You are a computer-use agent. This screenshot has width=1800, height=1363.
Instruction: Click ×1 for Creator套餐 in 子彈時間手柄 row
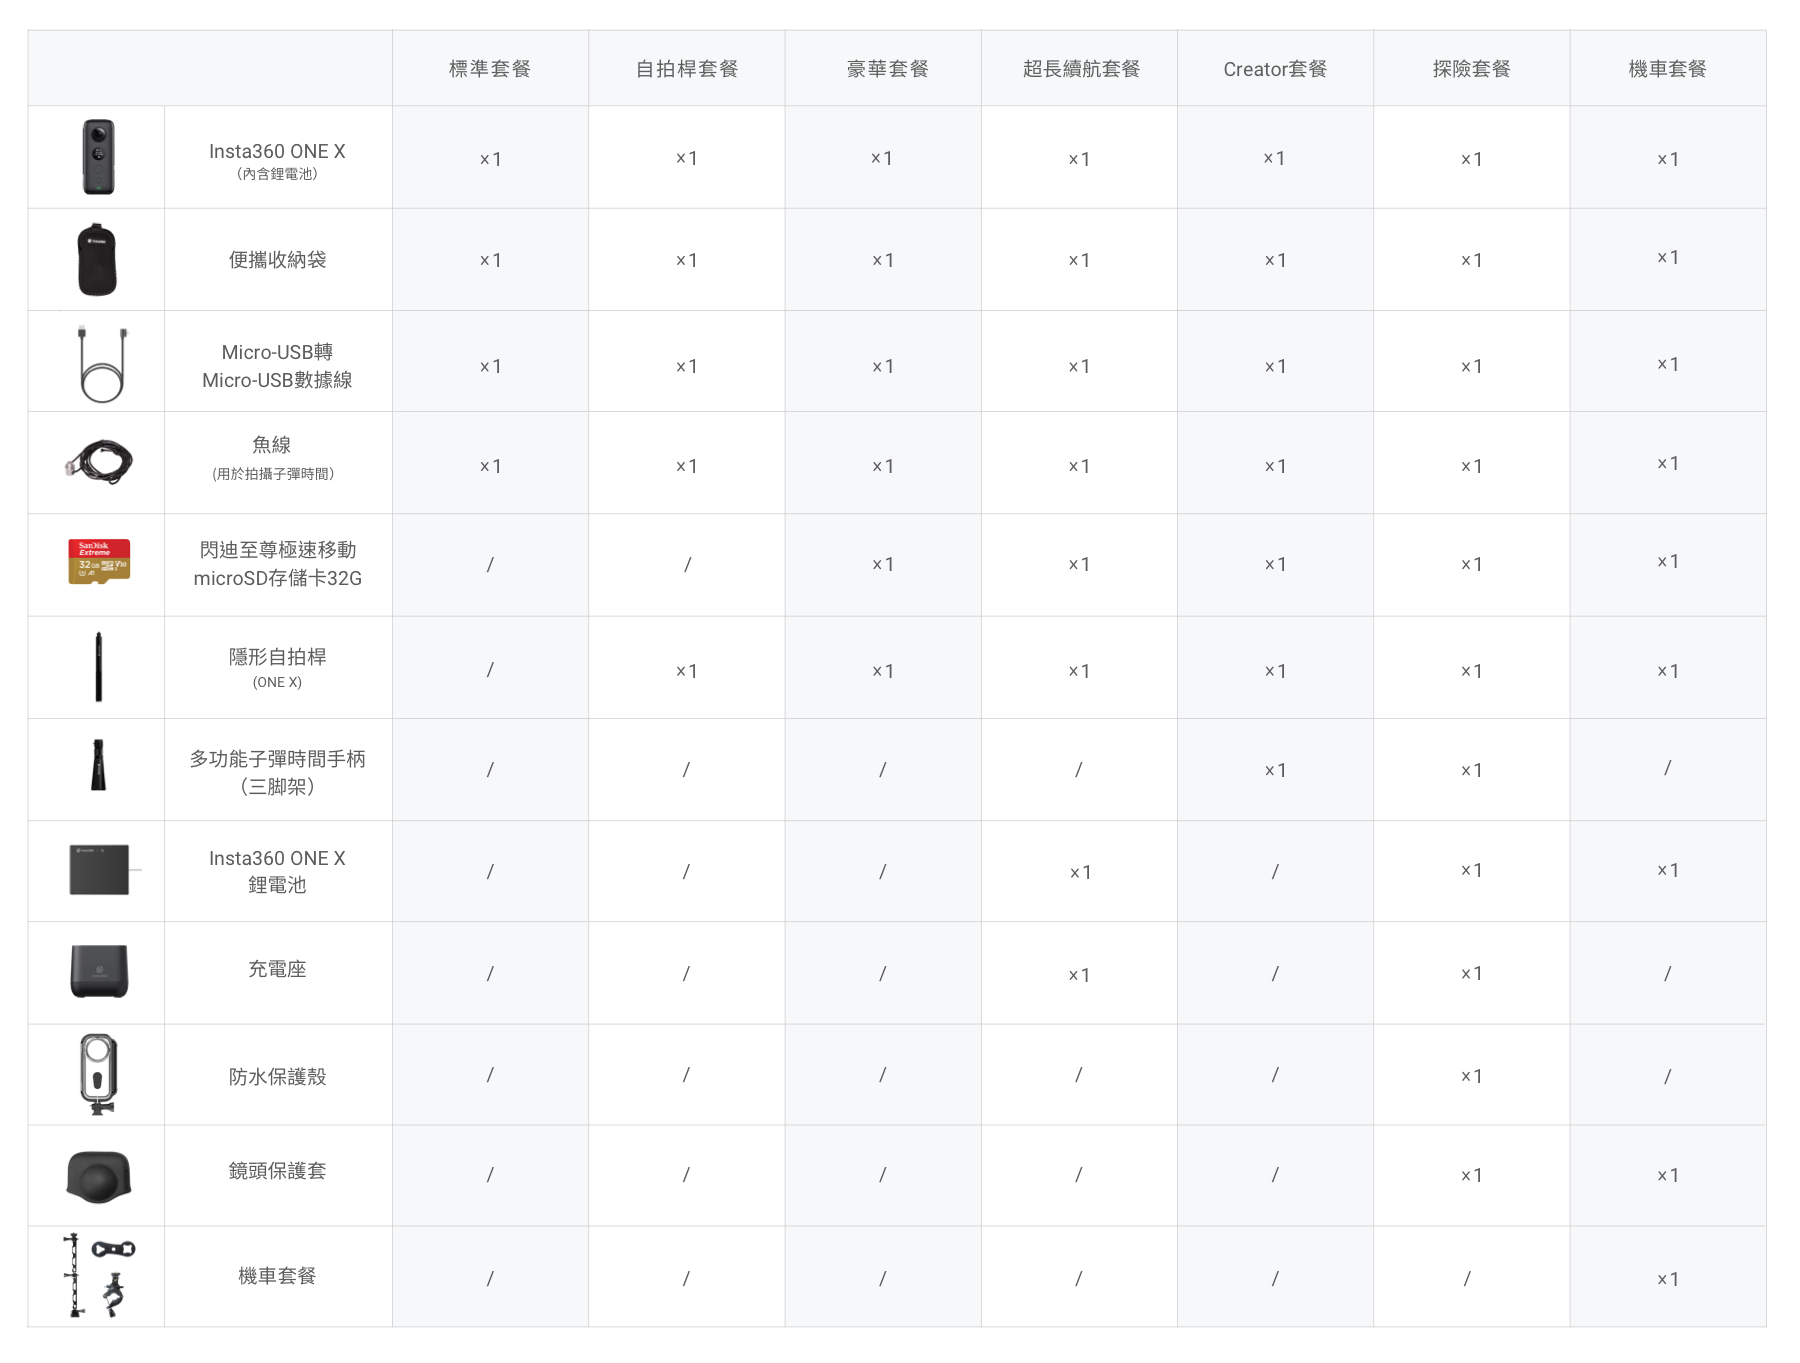[1275, 770]
